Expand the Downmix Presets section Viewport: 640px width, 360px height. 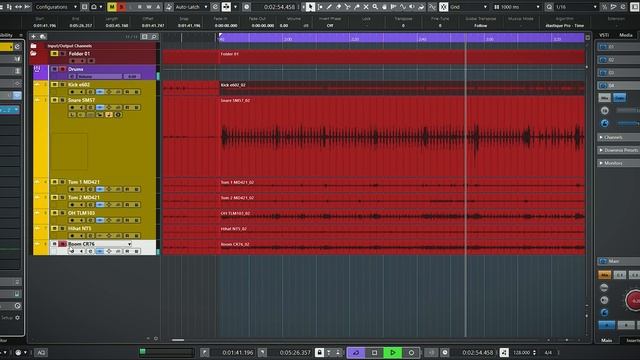618,150
